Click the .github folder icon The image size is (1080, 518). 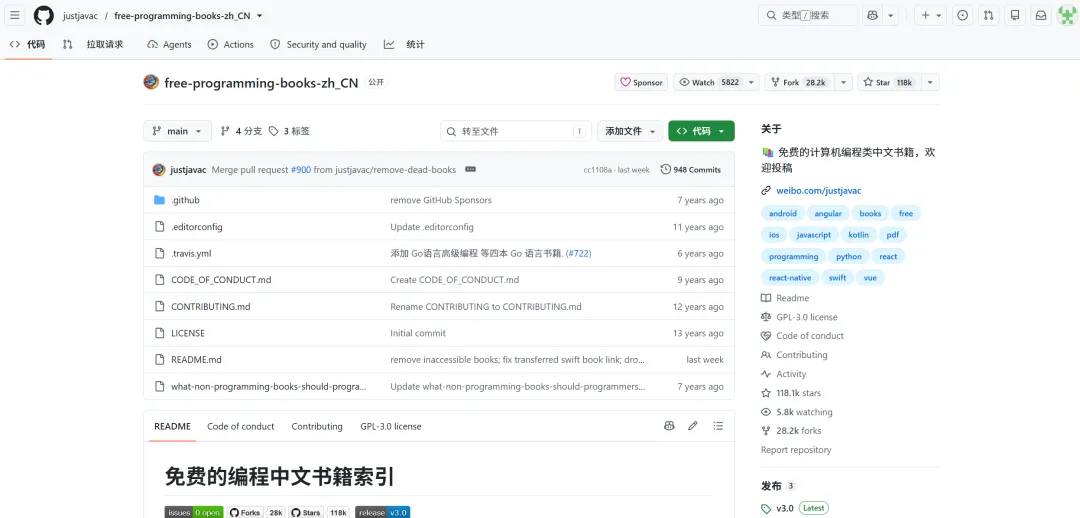pyautogui.click(x=160, y=200)
